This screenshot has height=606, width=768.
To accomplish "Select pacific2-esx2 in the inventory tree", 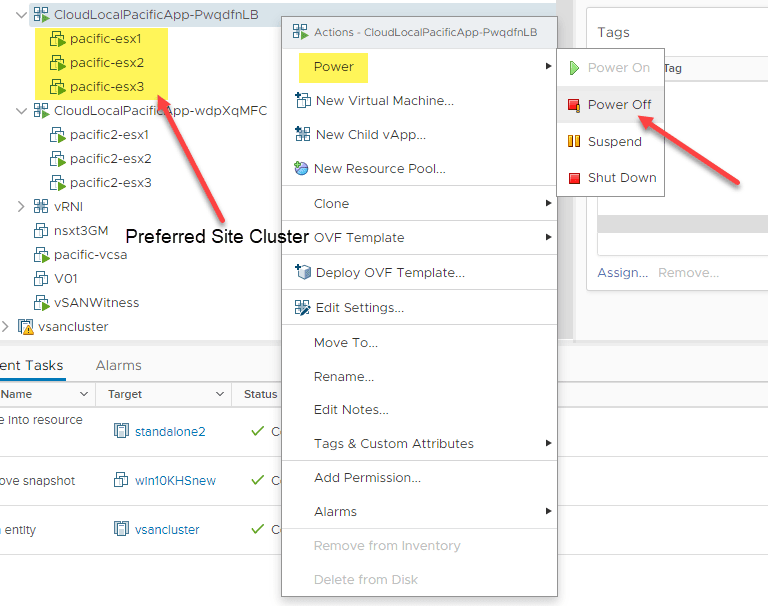I will click(x=110, y=158).
